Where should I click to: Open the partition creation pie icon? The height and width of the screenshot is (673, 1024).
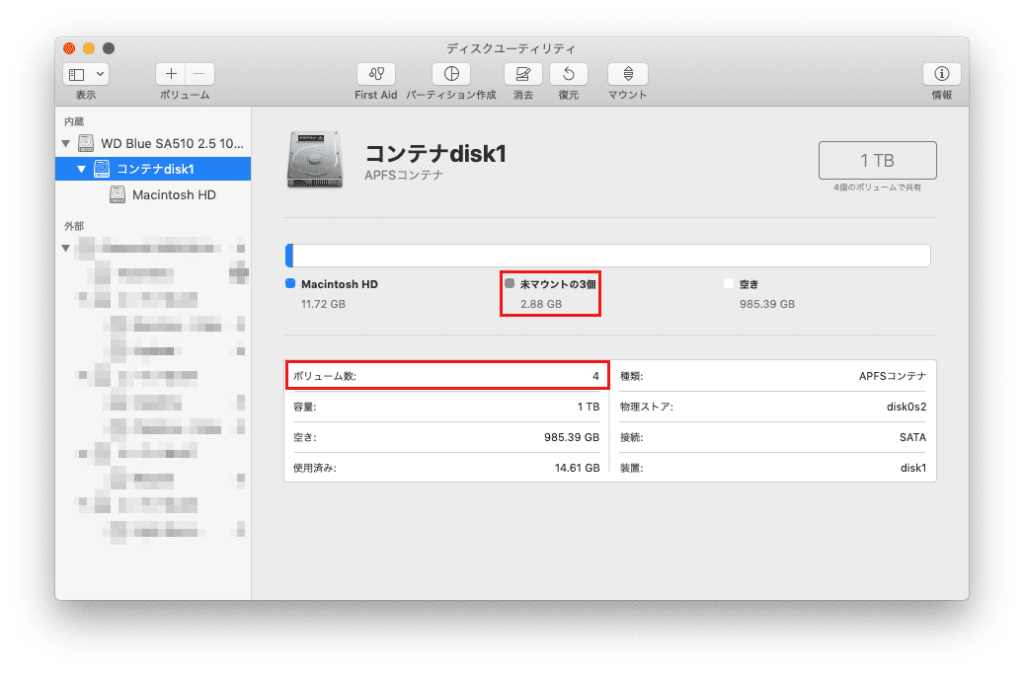pyautogui.click(x=451, y=74)
